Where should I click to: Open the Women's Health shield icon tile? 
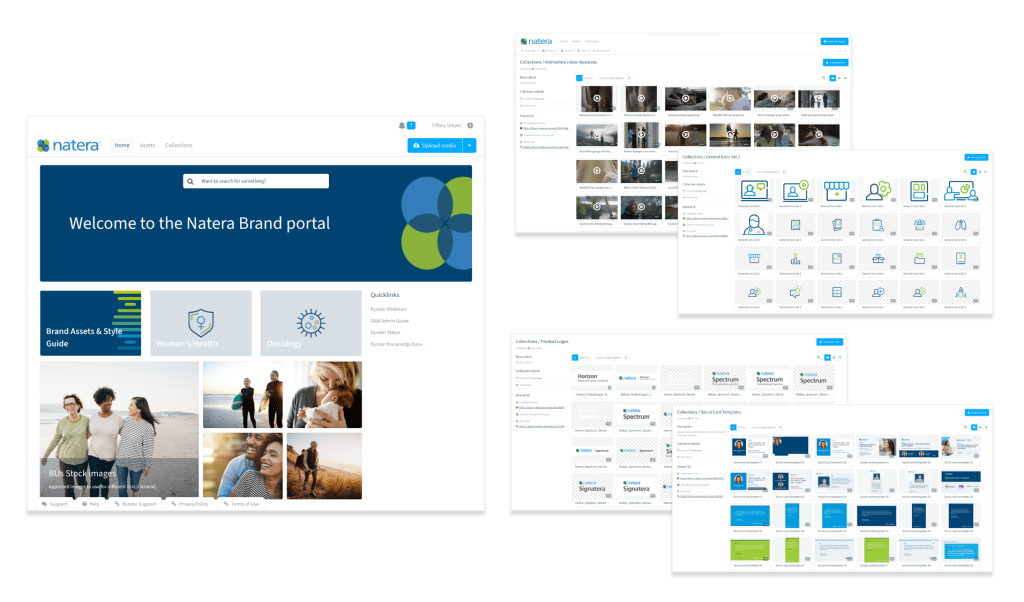(x=201, y=323)
